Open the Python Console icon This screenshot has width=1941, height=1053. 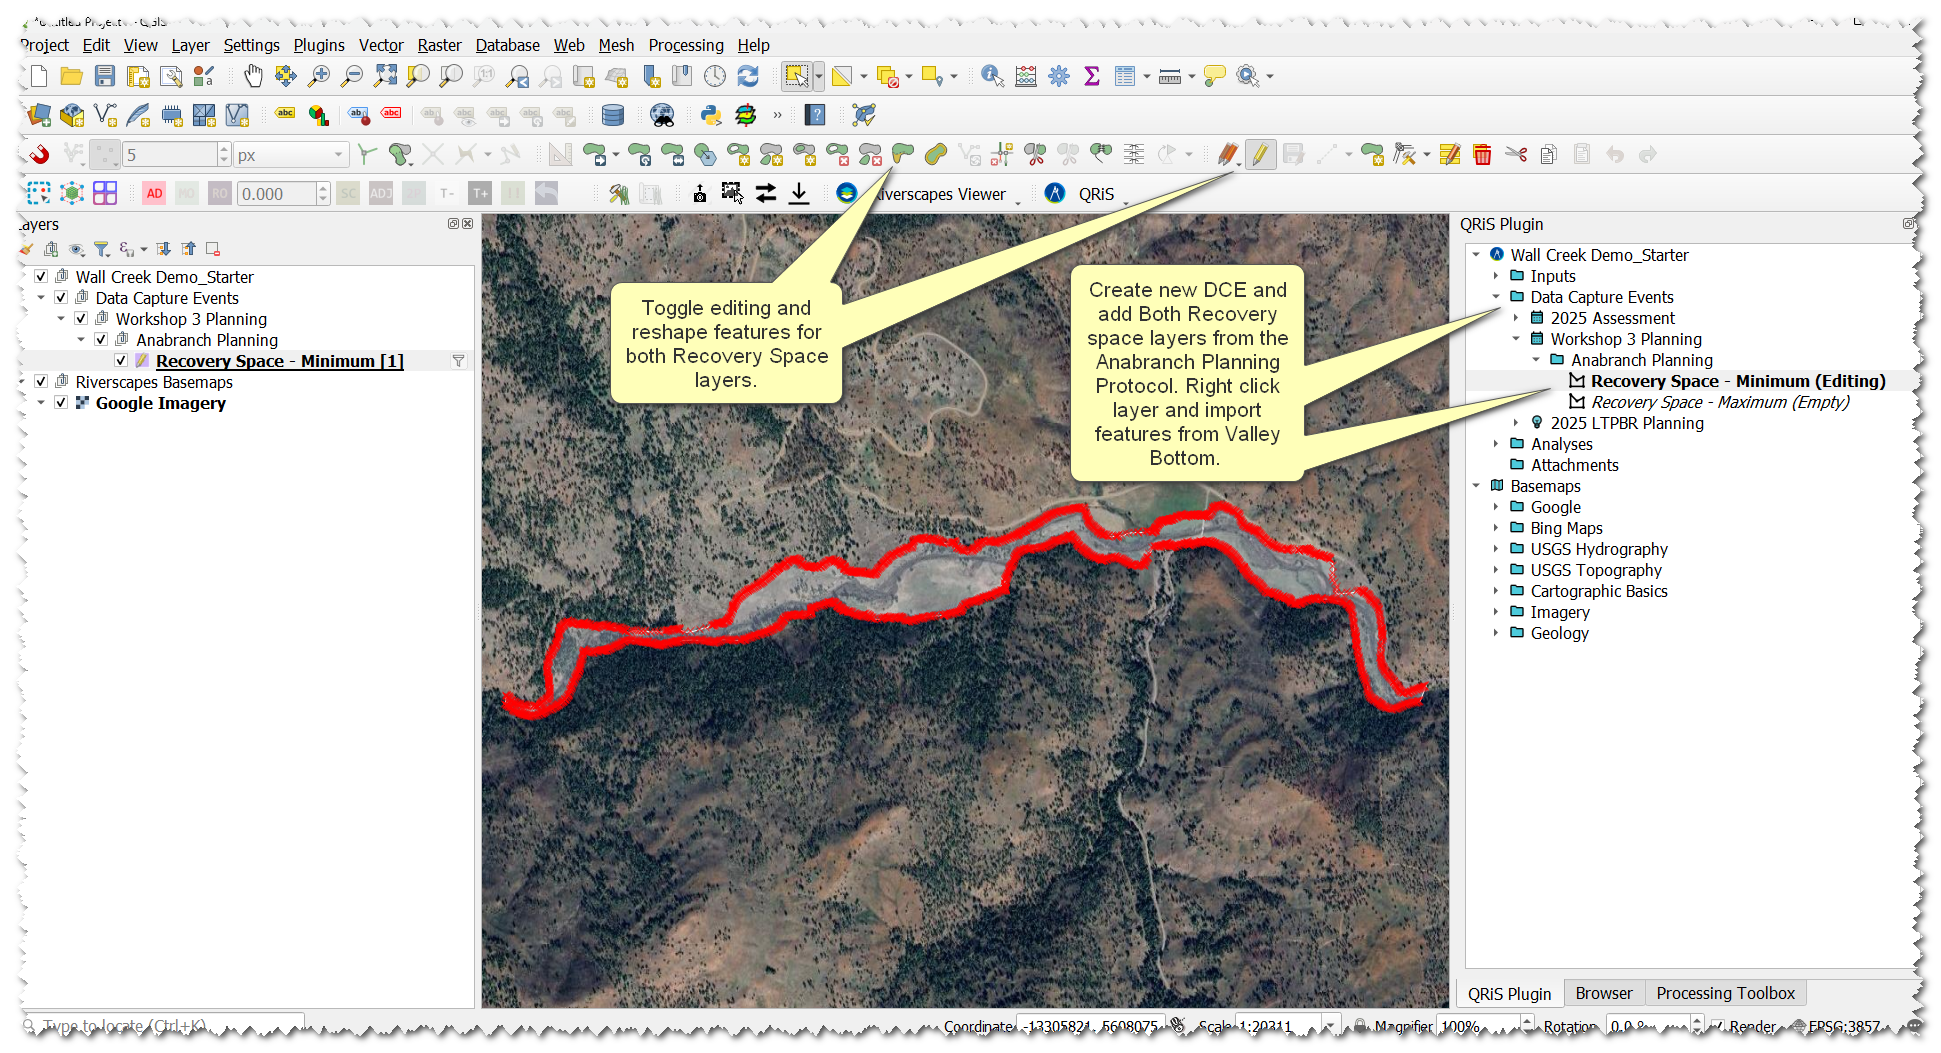(x=711, y=115)
